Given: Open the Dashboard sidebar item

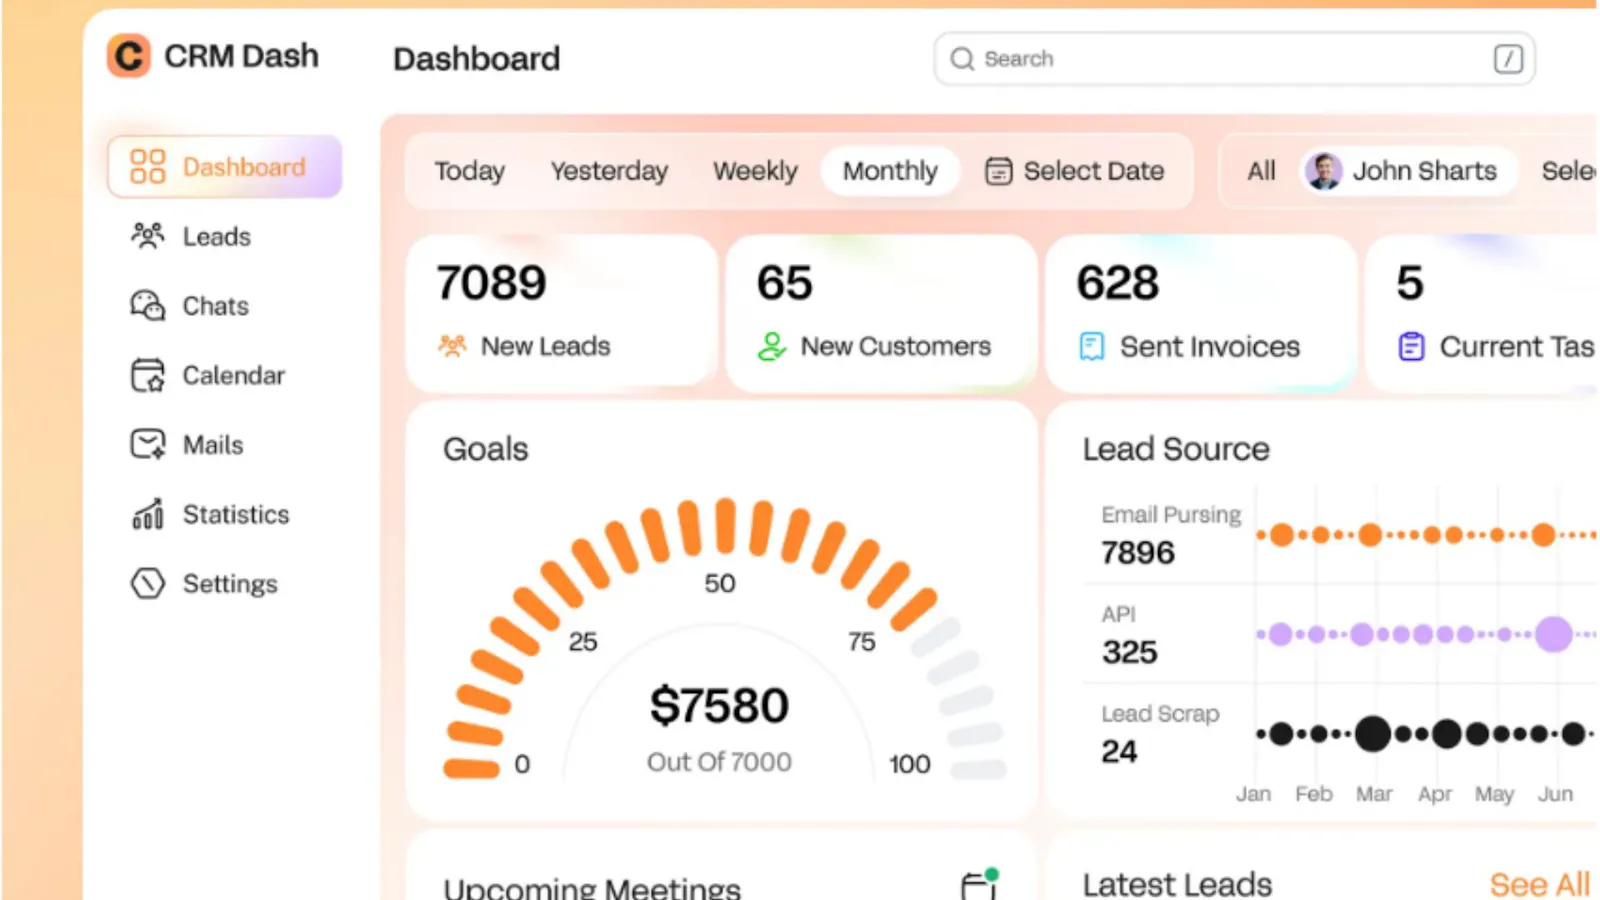Looking at the screenshot, I should tap(225, 167).
